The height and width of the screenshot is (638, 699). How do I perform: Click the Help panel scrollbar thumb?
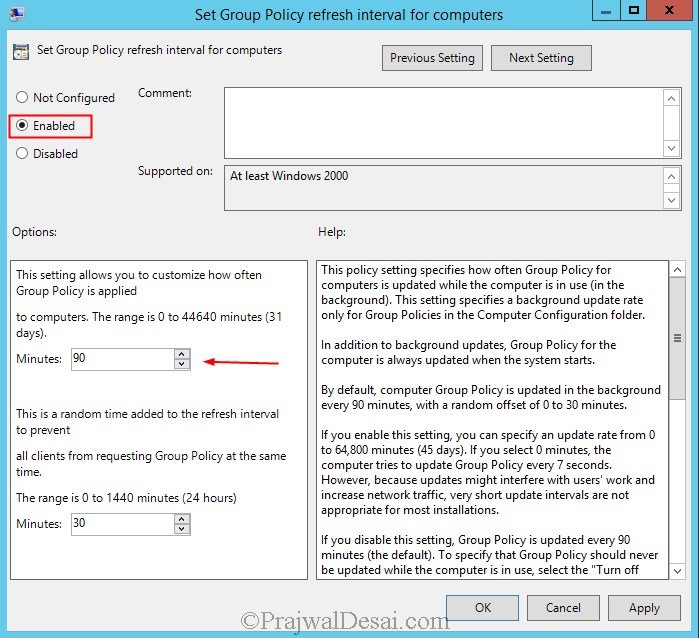pyautogui.click(x=678, y=338)
